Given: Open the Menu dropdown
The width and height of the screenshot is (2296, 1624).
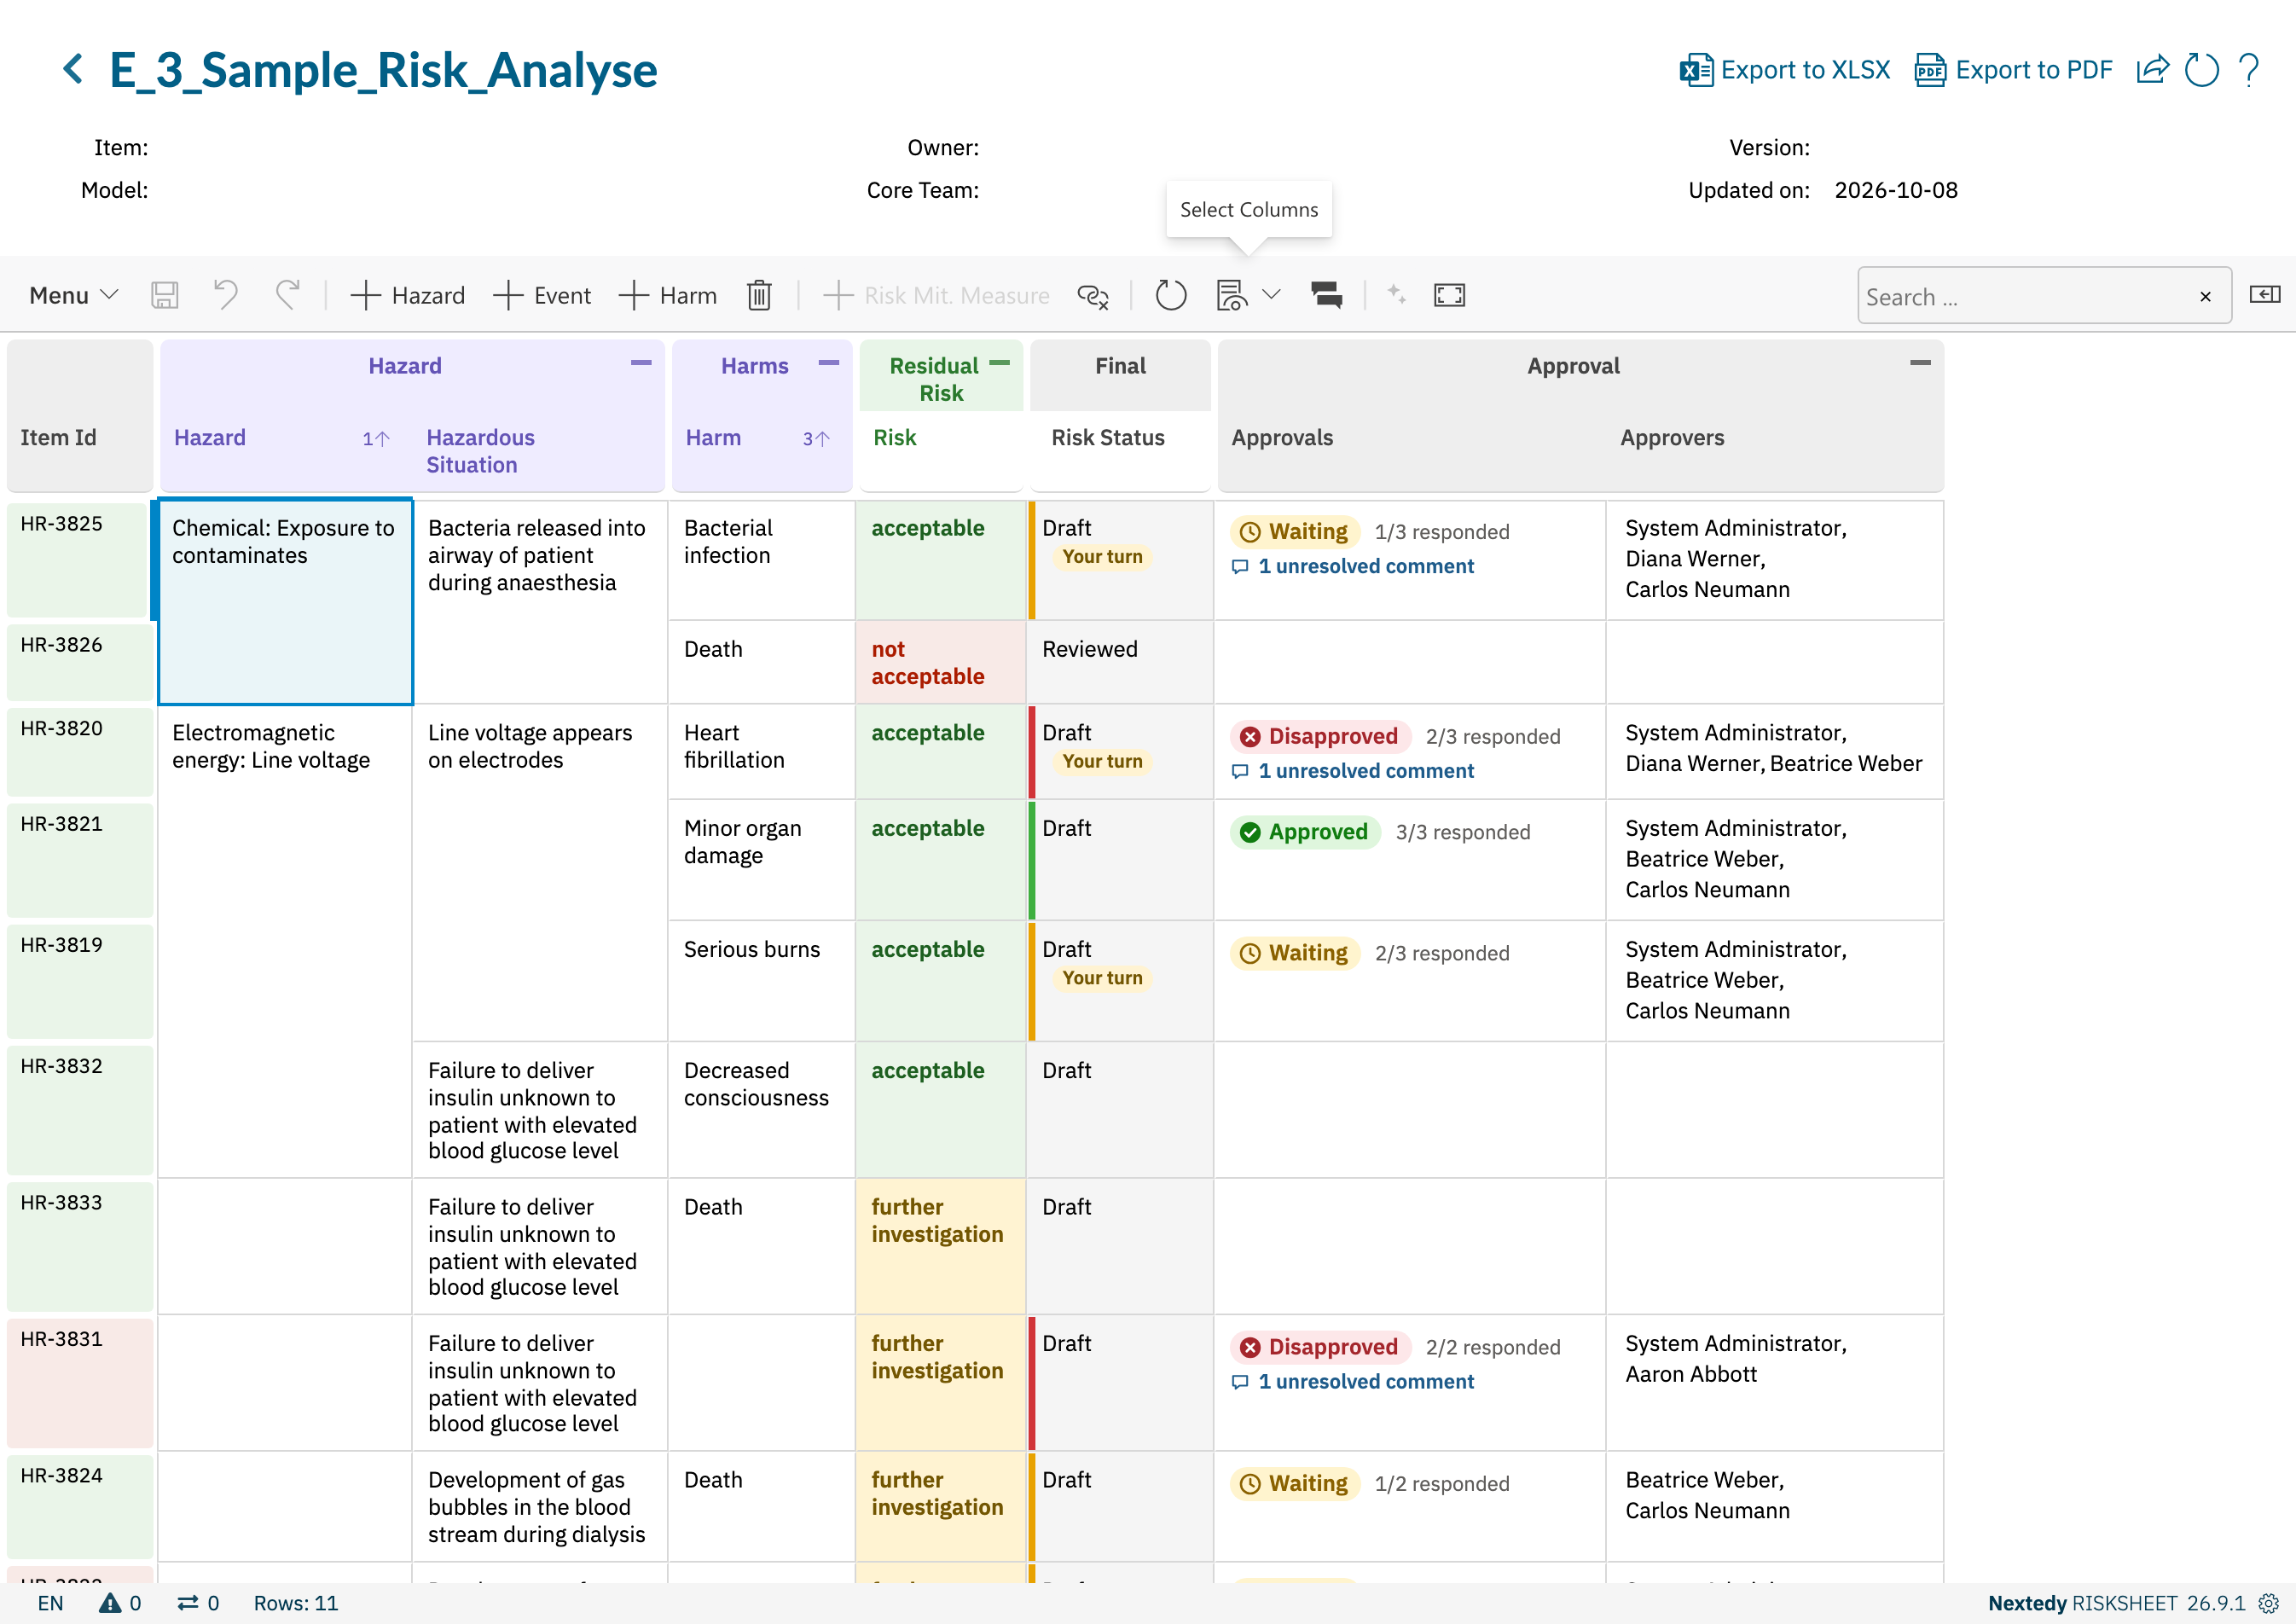Looking at the screenshot, I should [x=74, y=295].
